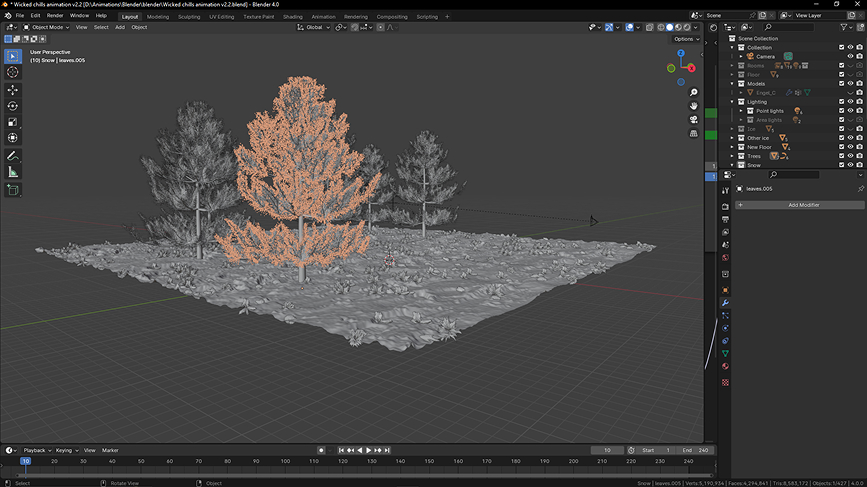
Task: Open the Object Mode dropdown
Action: [x=48, y=27]
